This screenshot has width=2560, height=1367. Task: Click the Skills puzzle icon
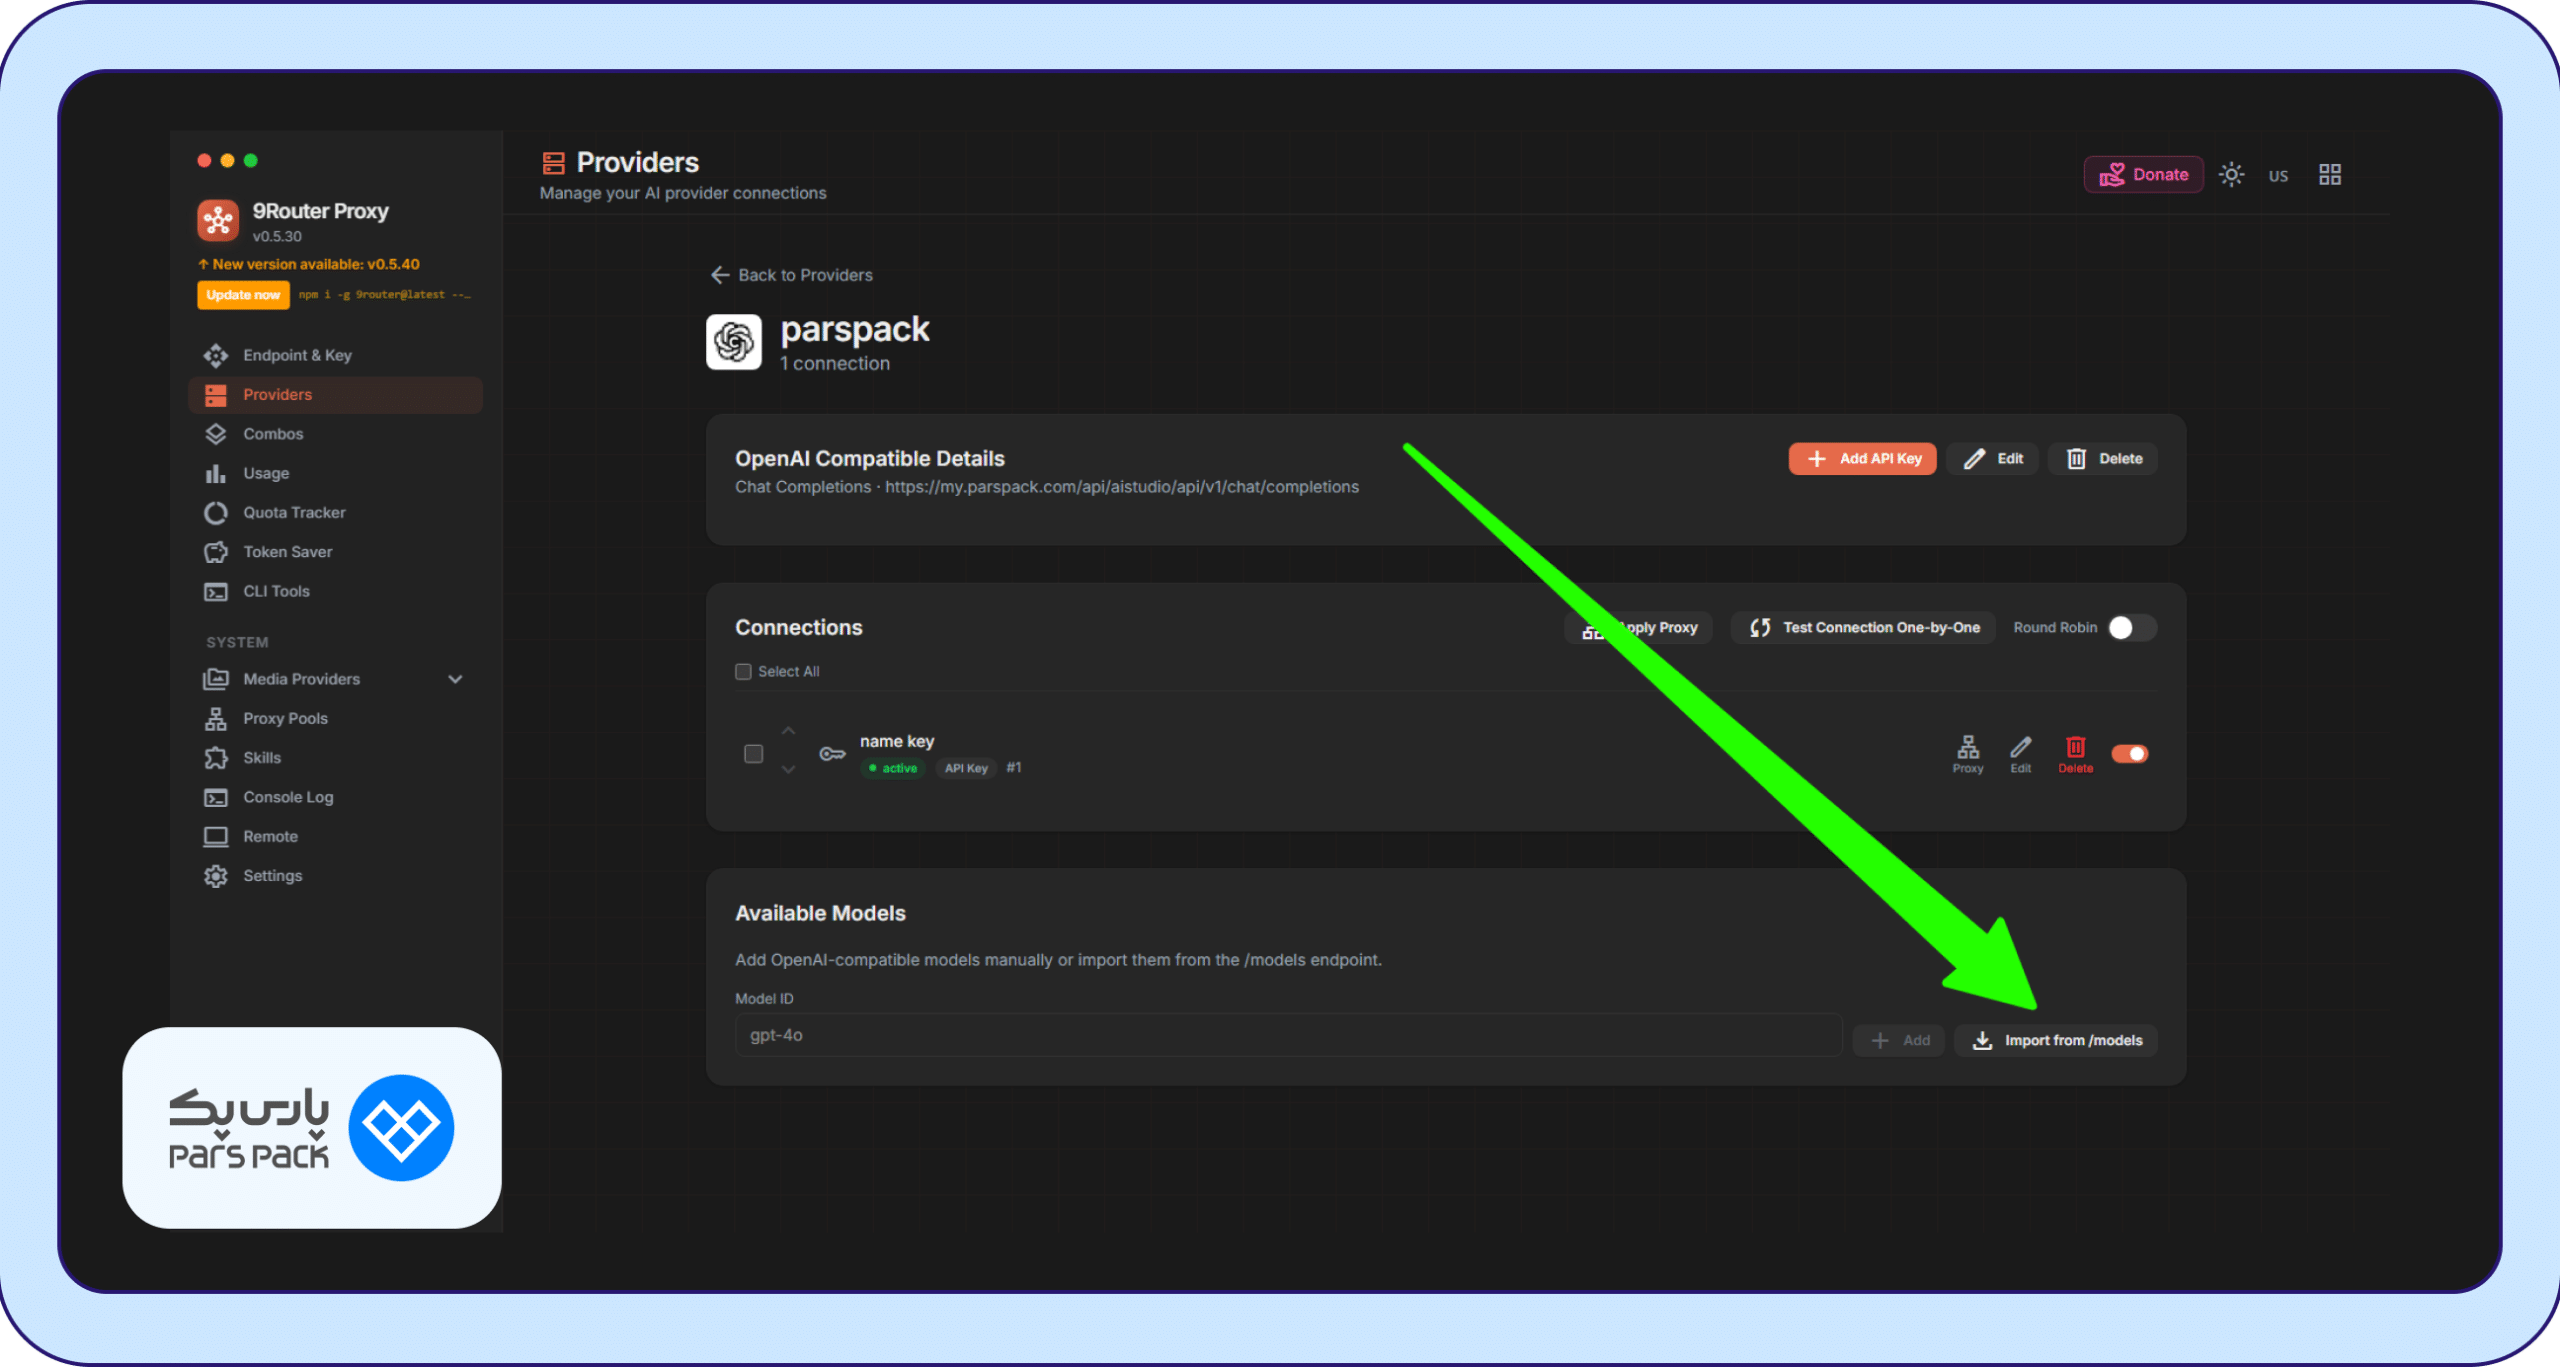pyautogui.click(x=216, y=757)
